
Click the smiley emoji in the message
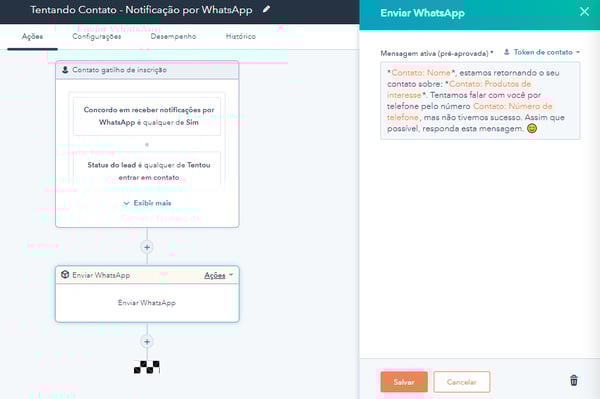pyautogui.click(x=532, y=129)
